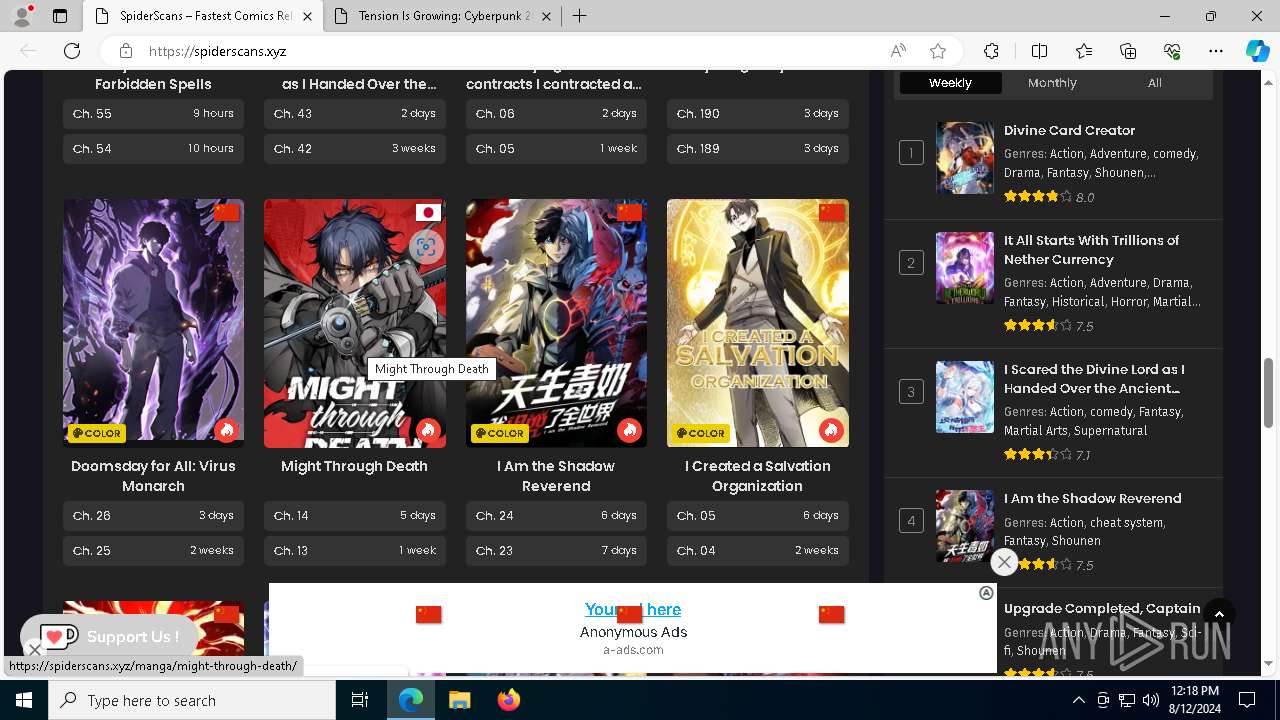Open I Am the Shadow Reverend cover image
Viewport: 1280px width, 720px height.
(556, 322)
